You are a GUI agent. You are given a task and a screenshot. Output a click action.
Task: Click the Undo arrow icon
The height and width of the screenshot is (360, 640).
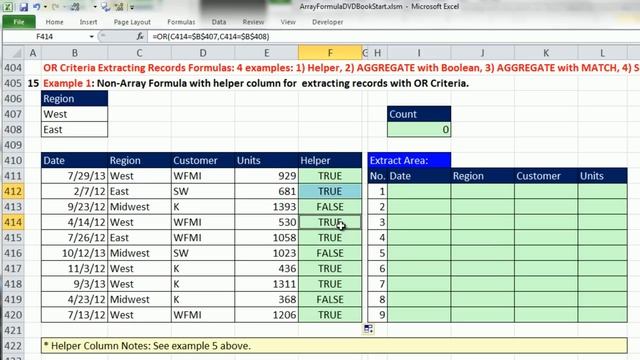(x=37, y=7)
